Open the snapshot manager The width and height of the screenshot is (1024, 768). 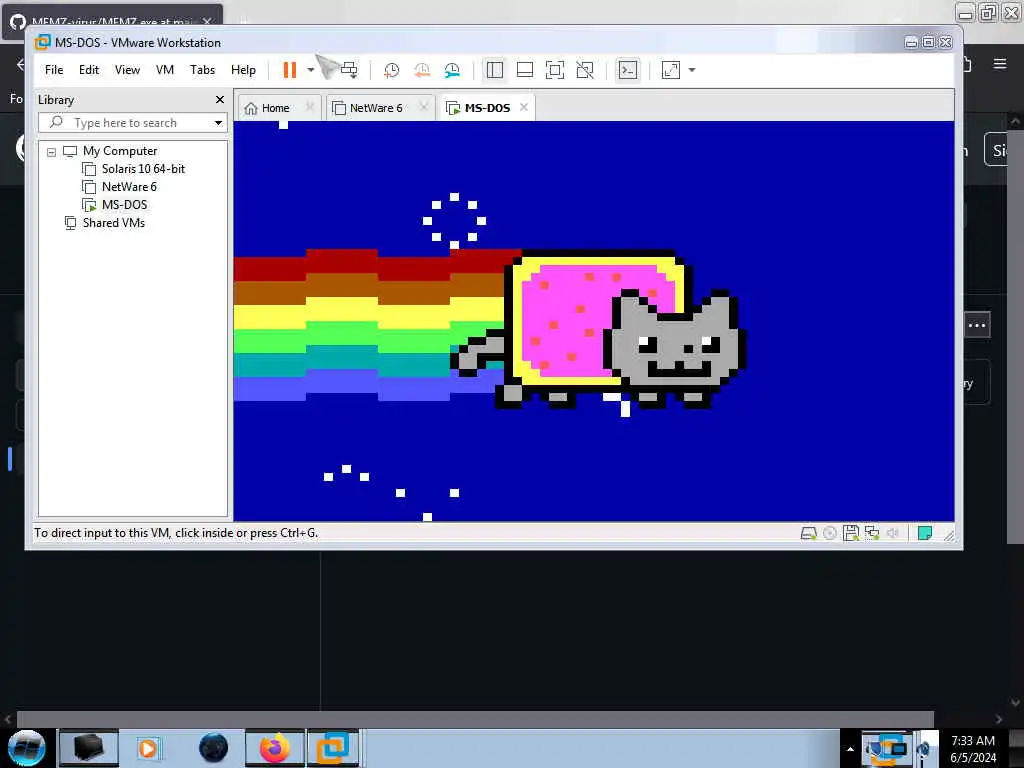(452, 70)
